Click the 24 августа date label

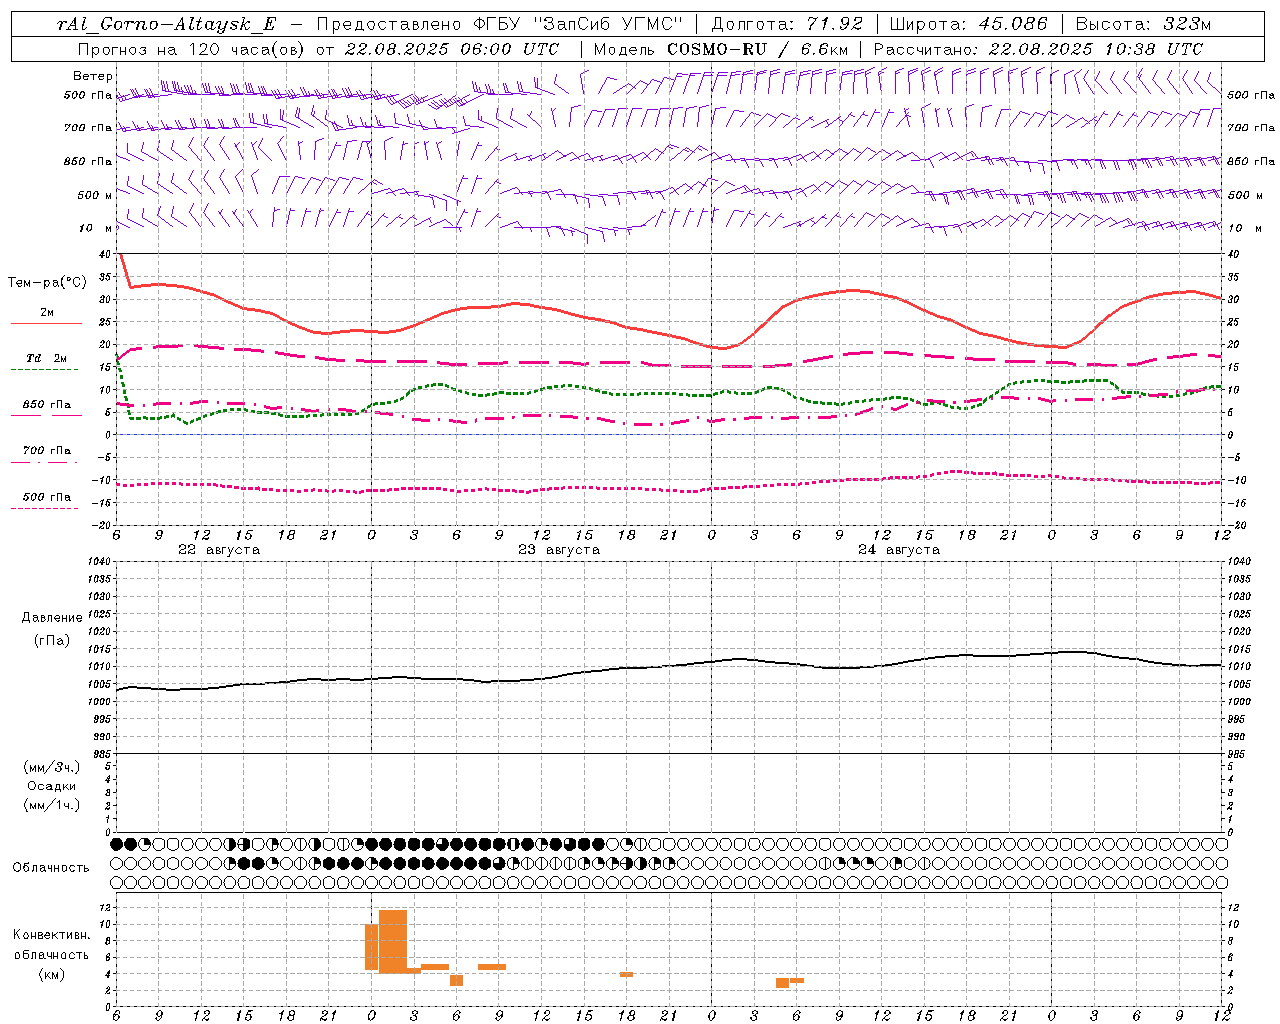[x=899, y=550]
